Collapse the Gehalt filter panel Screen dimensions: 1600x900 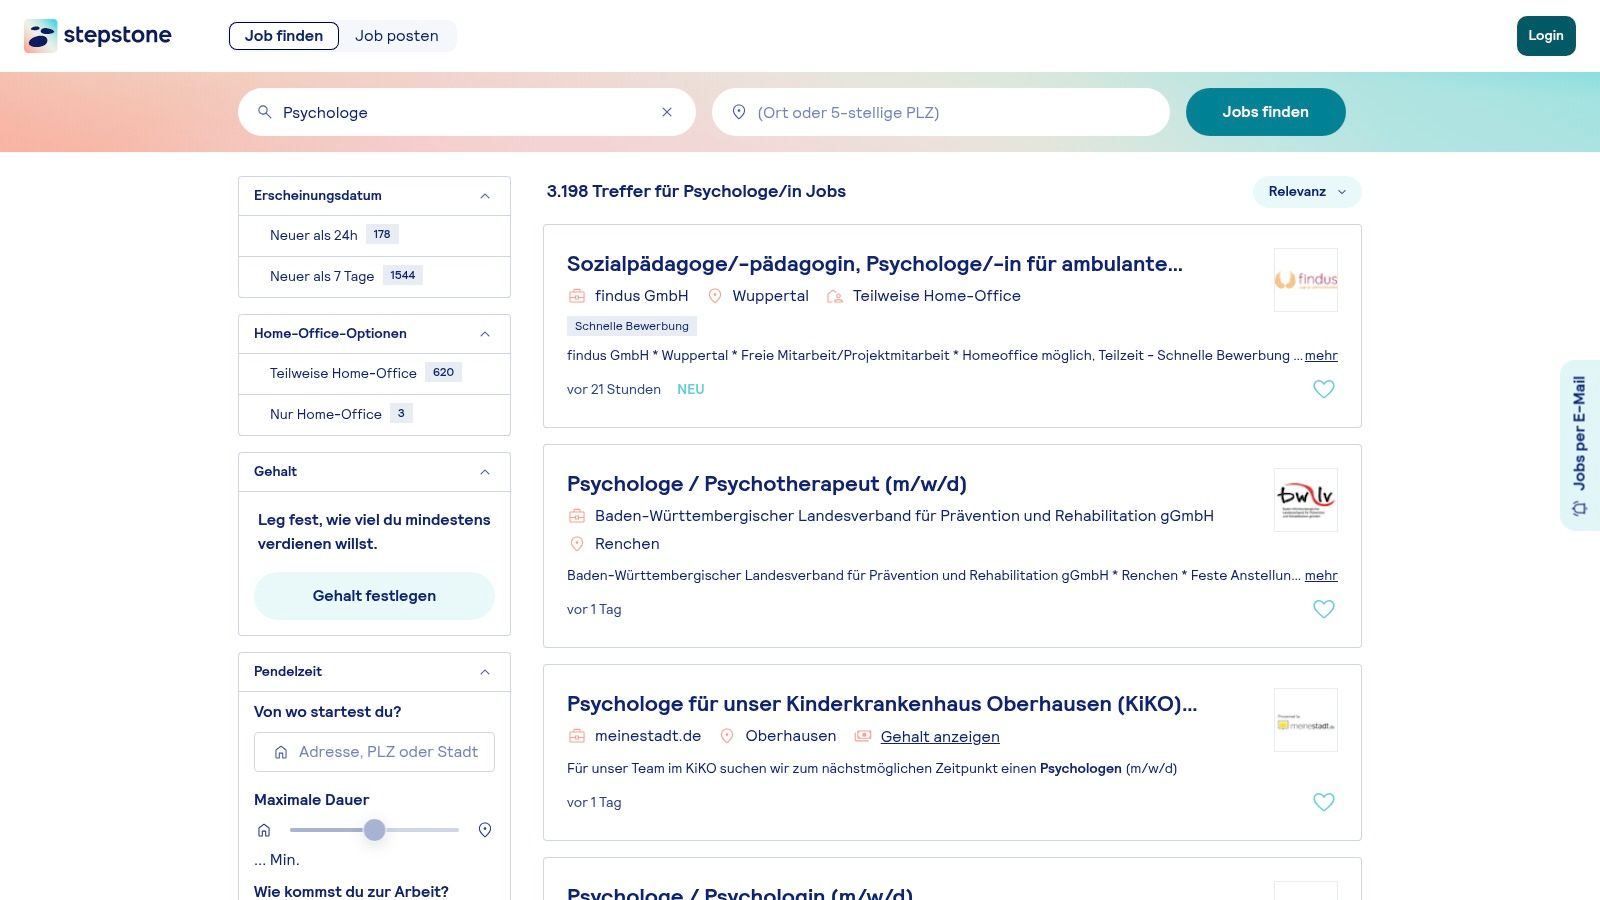pyautogui.click(x=485, y=472)
